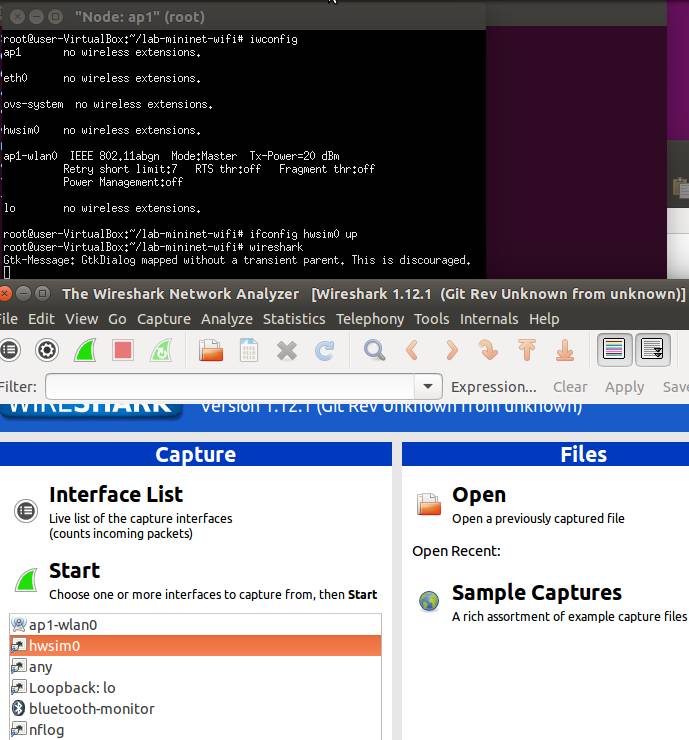Expand the Filter history dropdown arrow

(428, 387)
